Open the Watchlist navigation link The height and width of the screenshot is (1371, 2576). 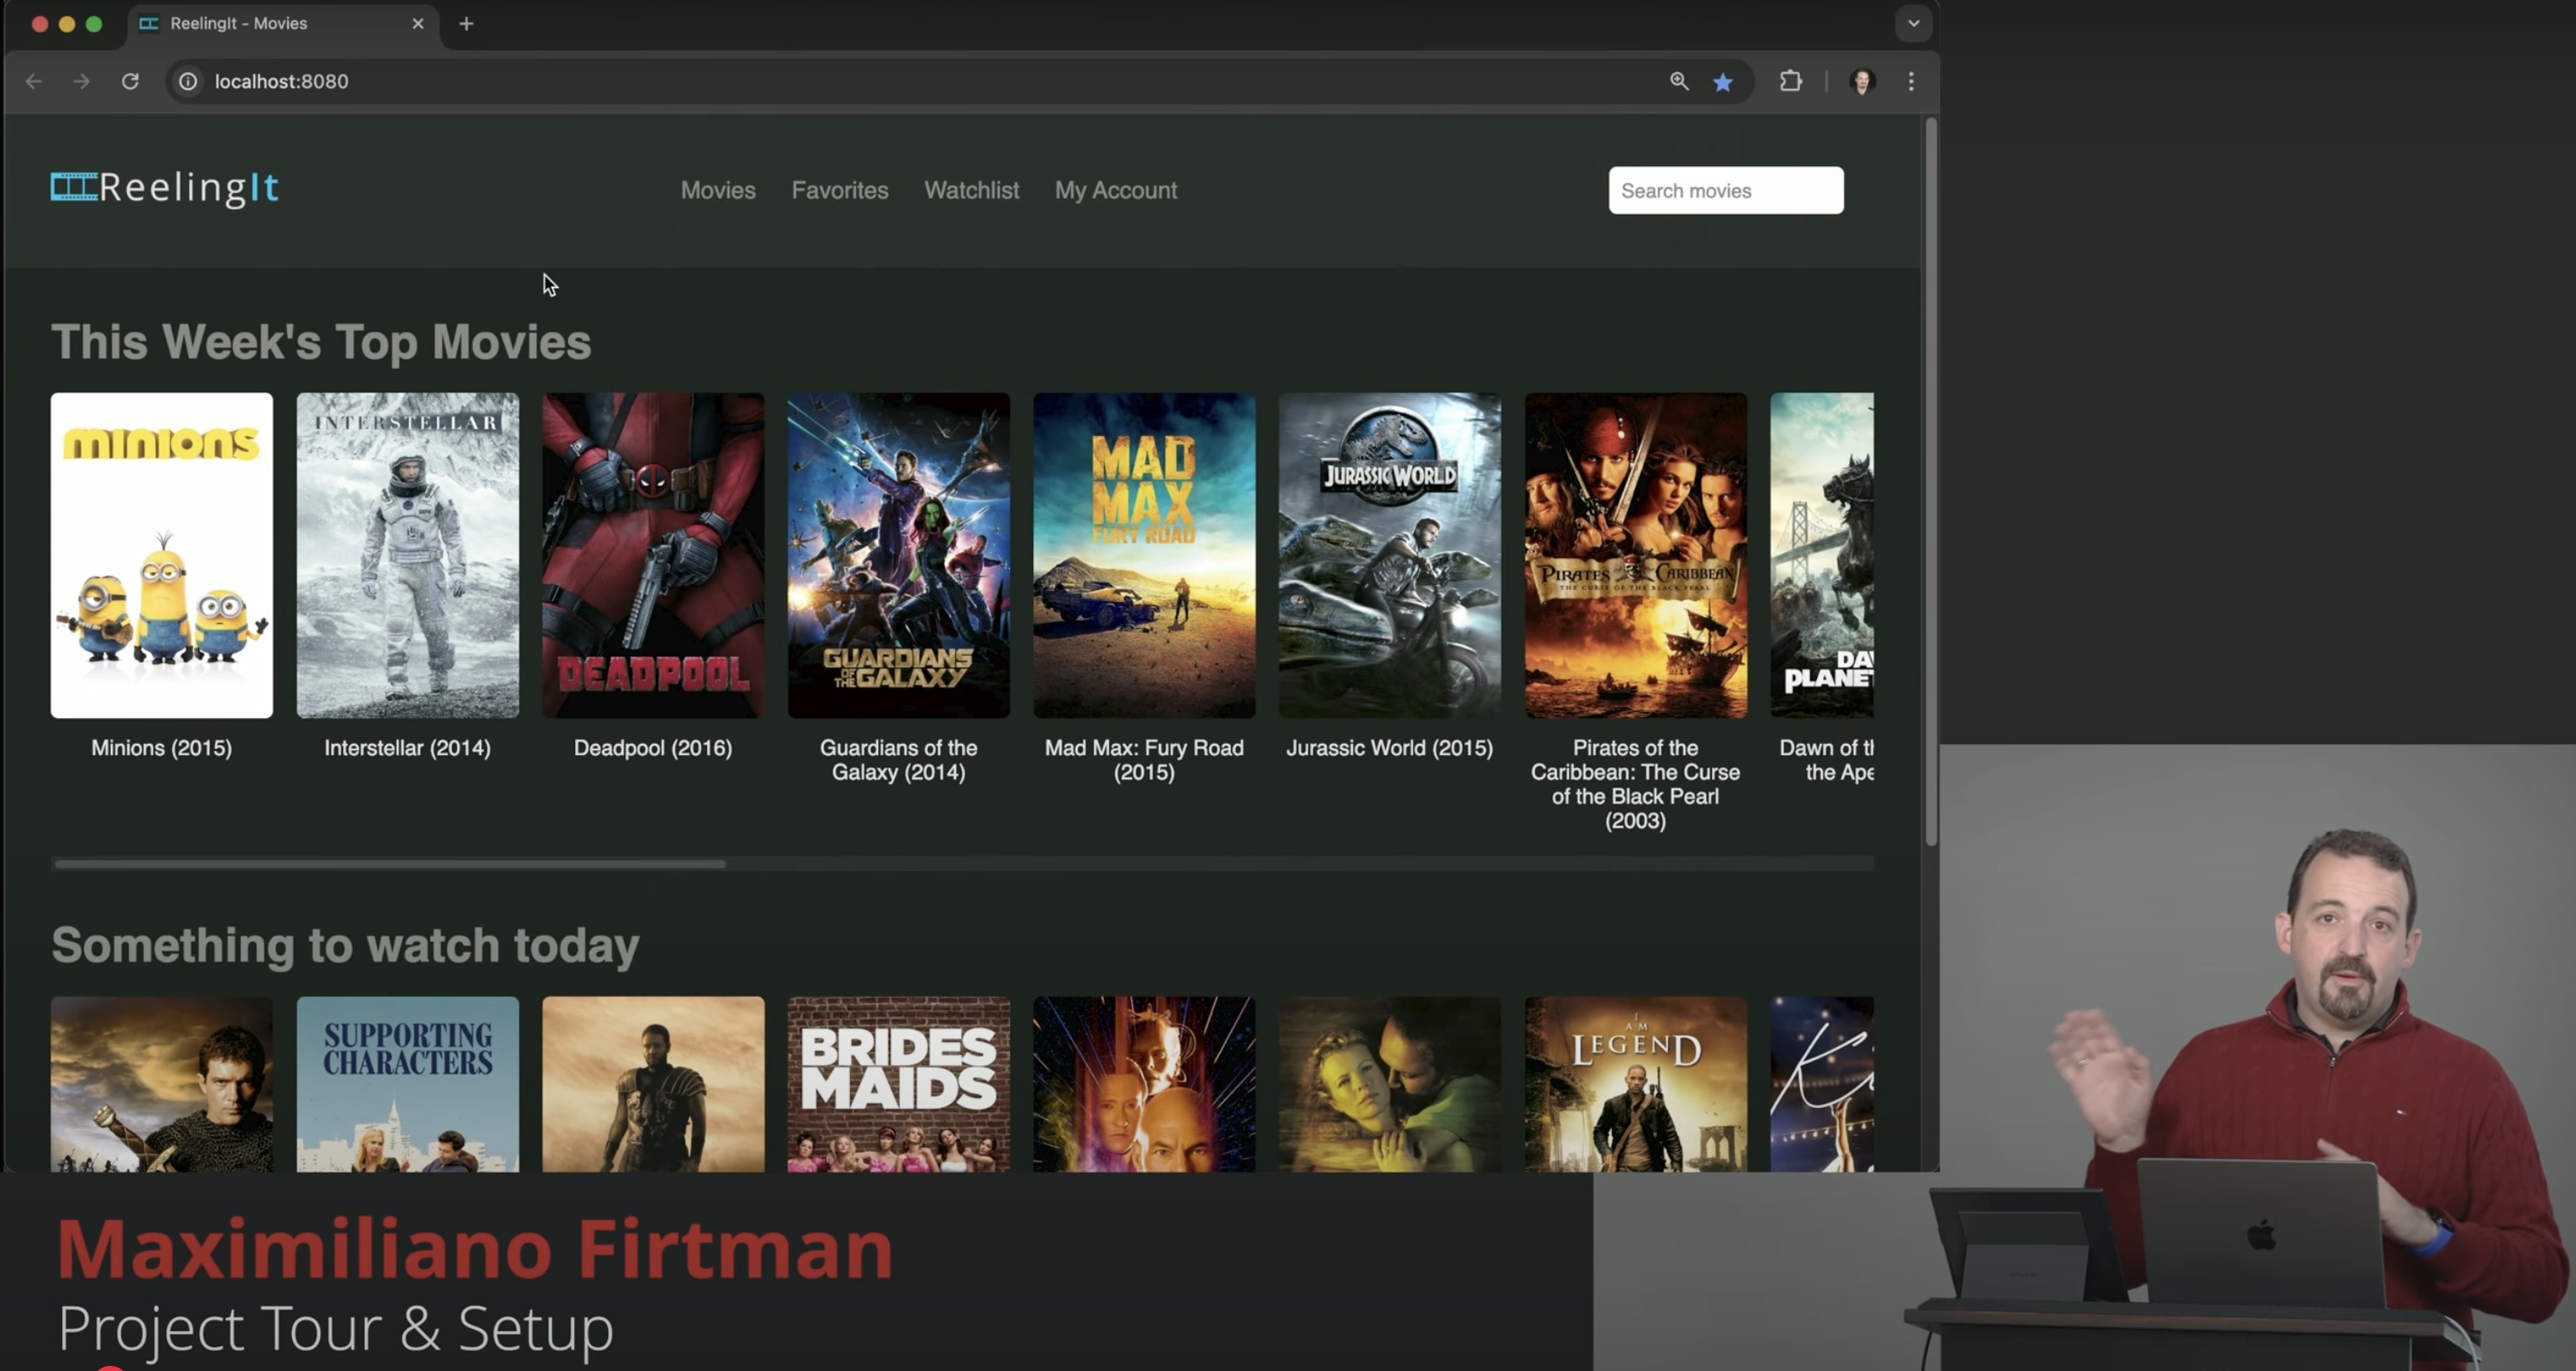point(970,190)
